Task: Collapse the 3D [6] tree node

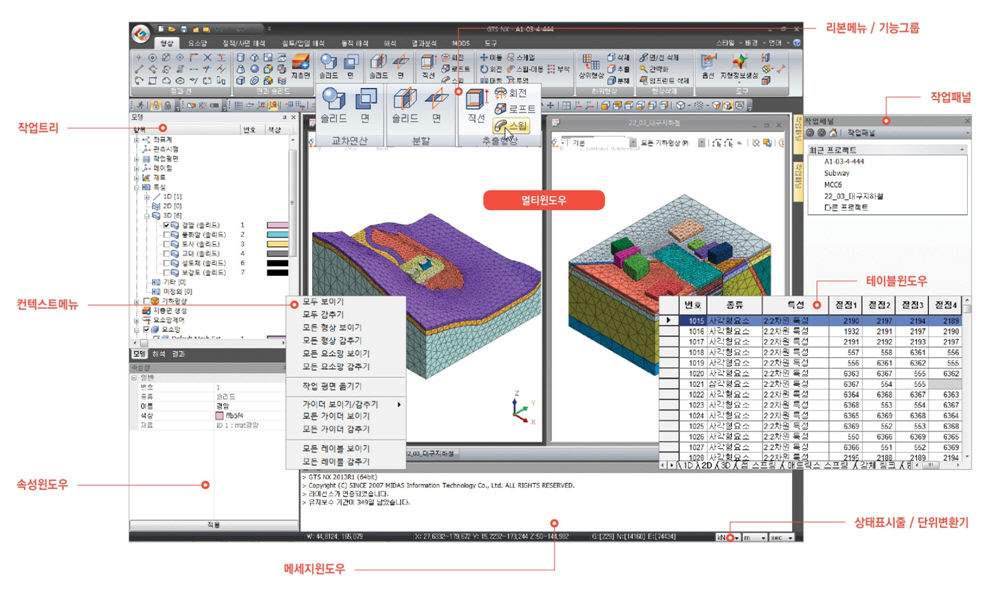Action: (x=145, y=215)
